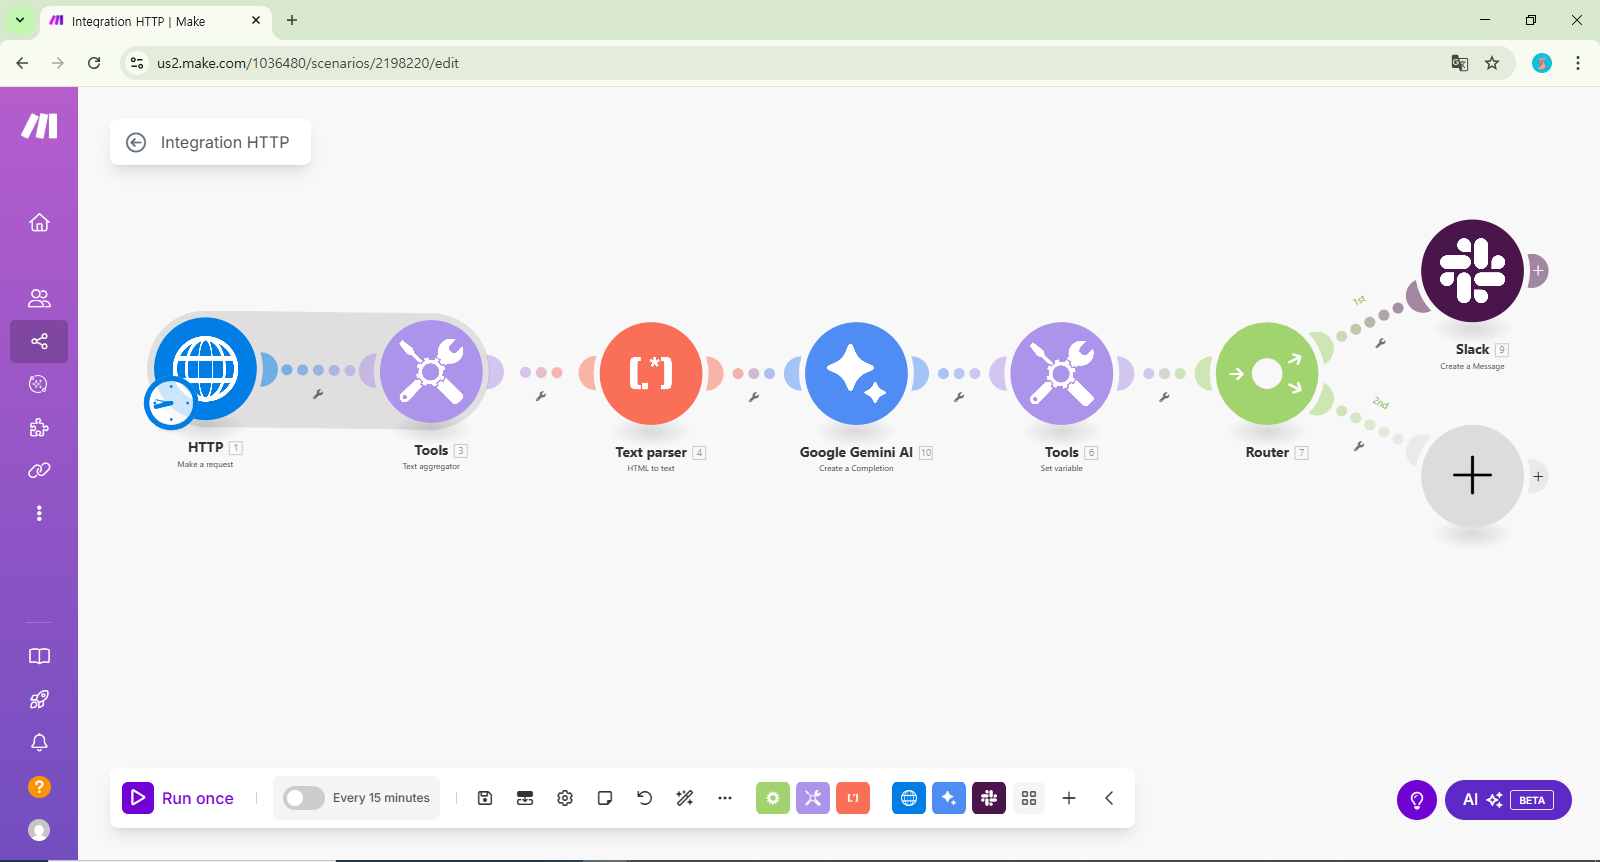Open filter wrench between HTTP and Tools

pyautogui.click(x=318, y=395)
